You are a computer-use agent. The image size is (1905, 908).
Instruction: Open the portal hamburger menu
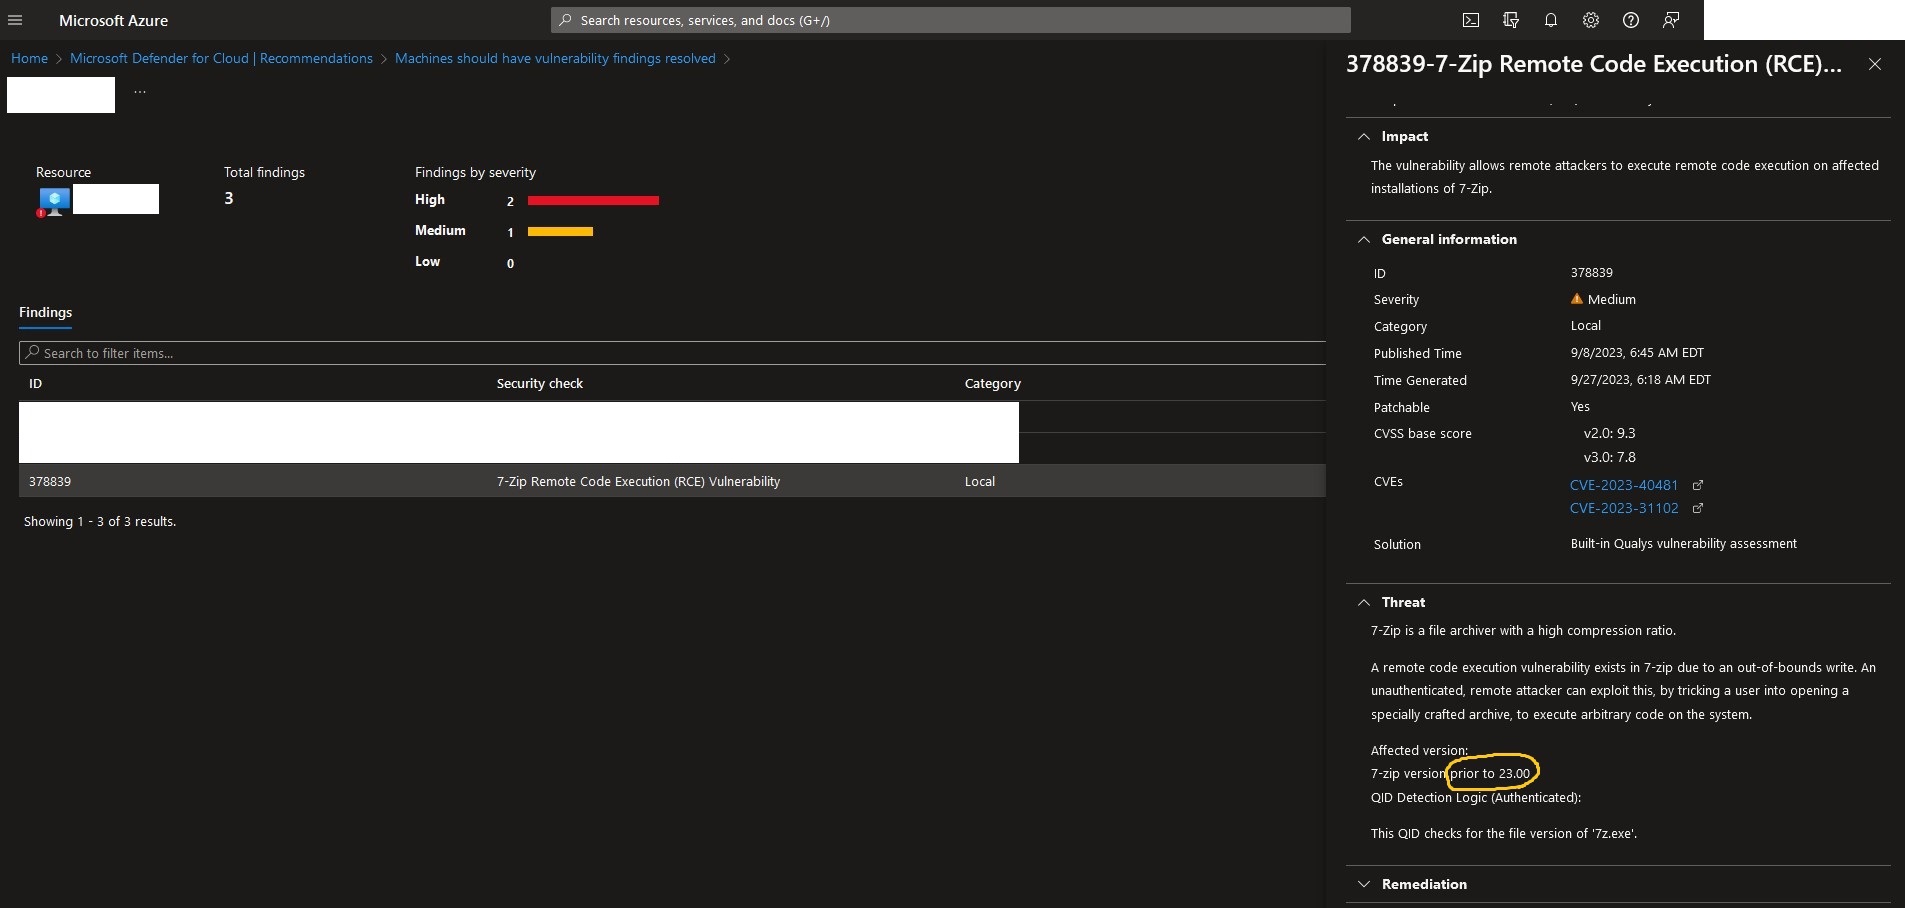coord(15,20)
